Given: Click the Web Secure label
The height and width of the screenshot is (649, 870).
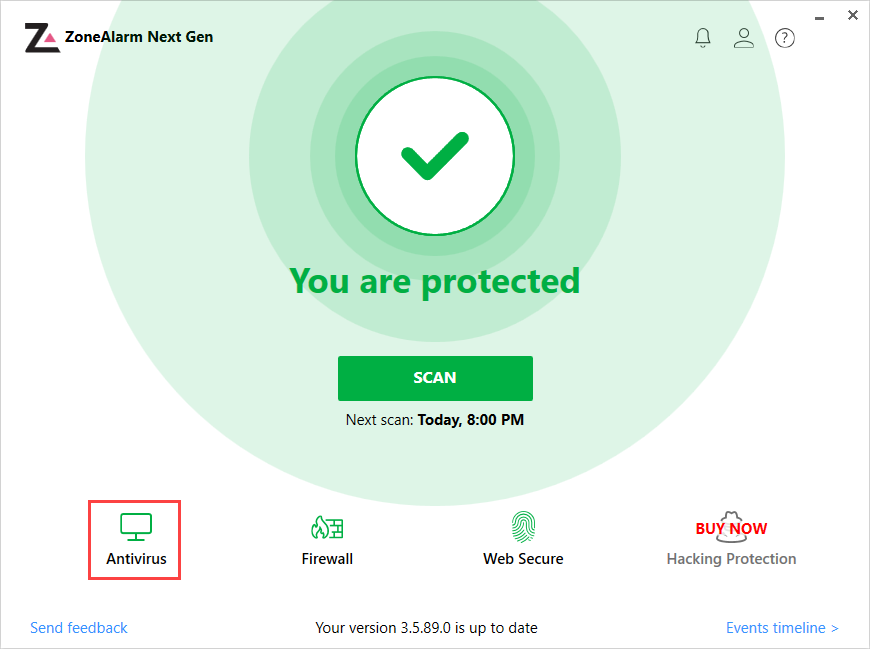Looking at the screenshot, I should (x=523, y=559).
